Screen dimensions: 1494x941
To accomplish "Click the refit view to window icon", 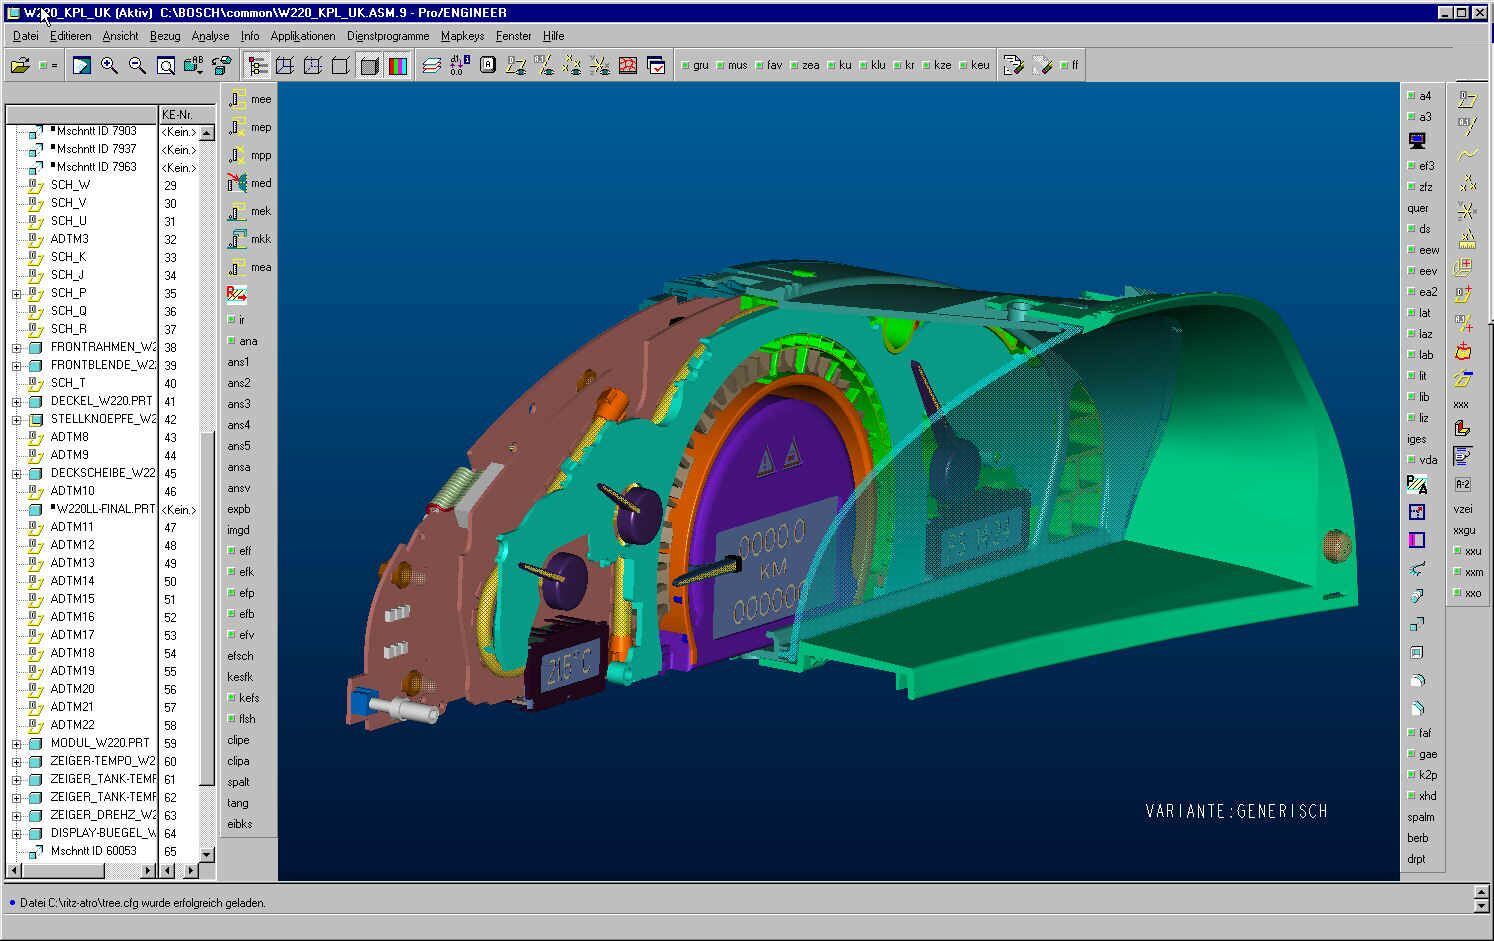I will click(x=166, y=66).
